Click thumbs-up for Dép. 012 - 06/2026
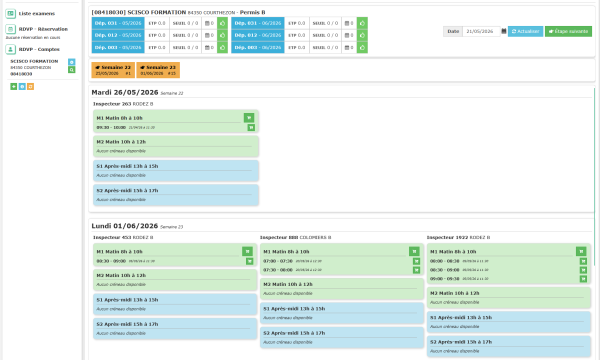The height and width of the screenshot is (360, 600). click(x=362, y=36)
